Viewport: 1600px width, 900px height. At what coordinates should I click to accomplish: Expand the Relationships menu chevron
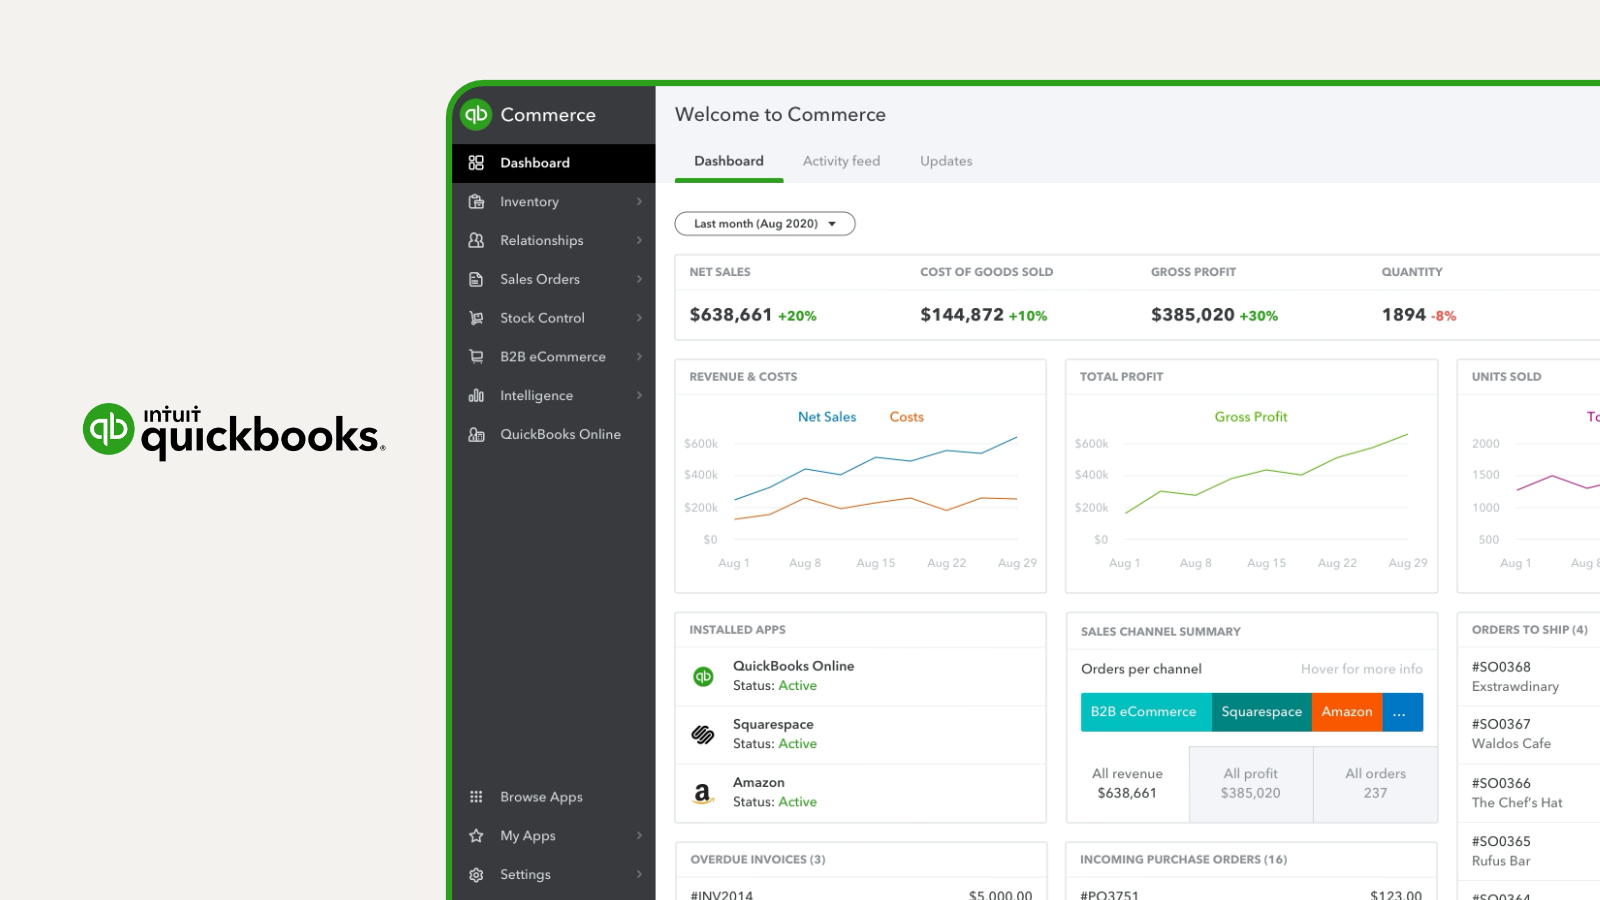click(x=639, y=241)
